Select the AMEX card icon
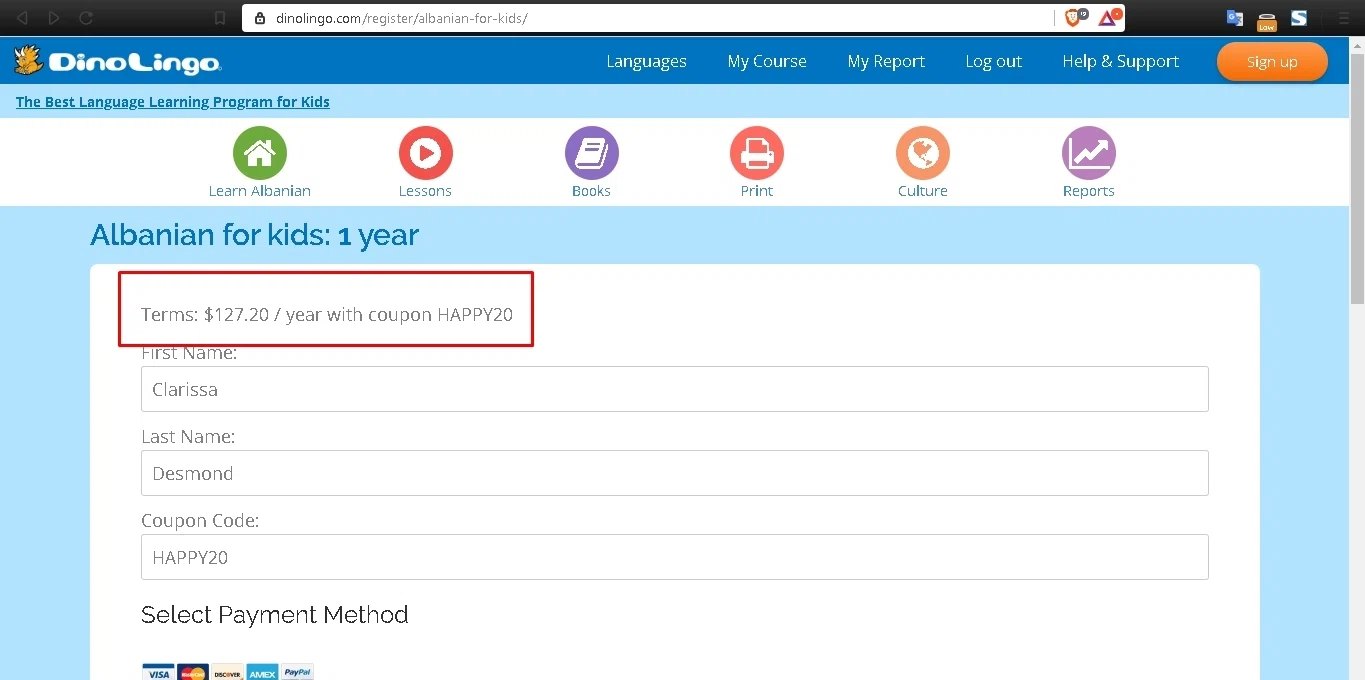1365x680 pixels. [x=262, y=672]
